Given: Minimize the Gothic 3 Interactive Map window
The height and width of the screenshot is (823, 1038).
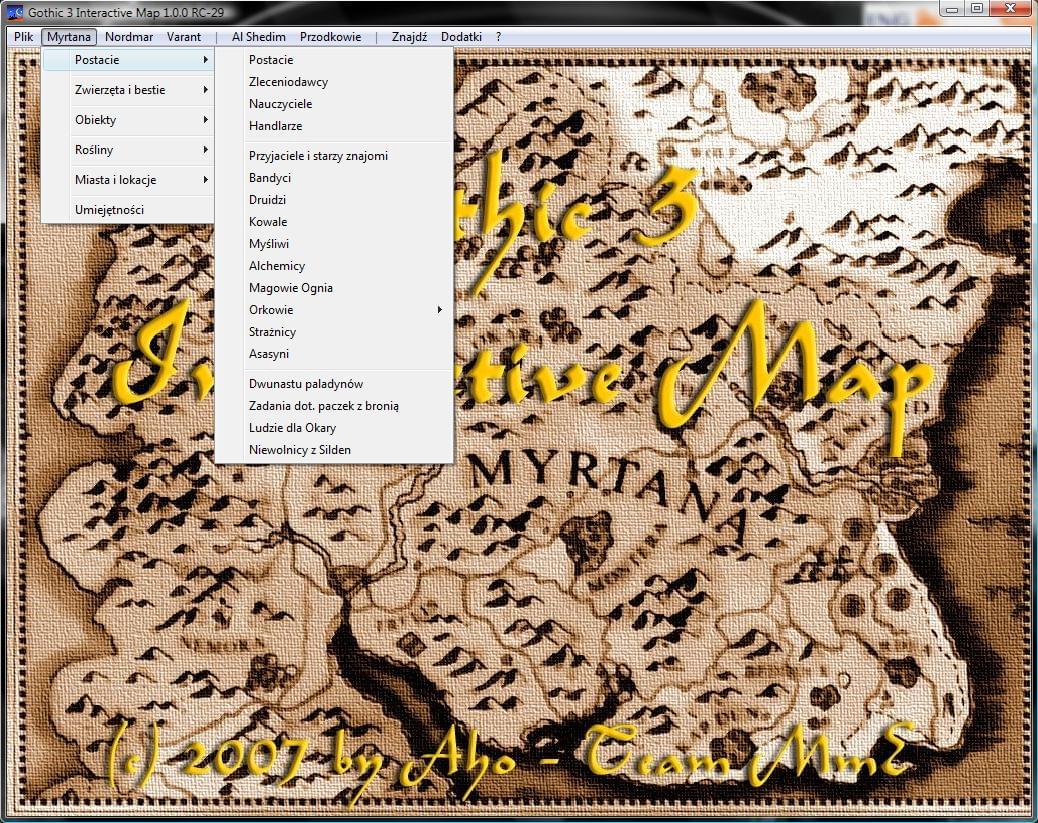Looking at the screenshot, I should [x=952, y=9].
